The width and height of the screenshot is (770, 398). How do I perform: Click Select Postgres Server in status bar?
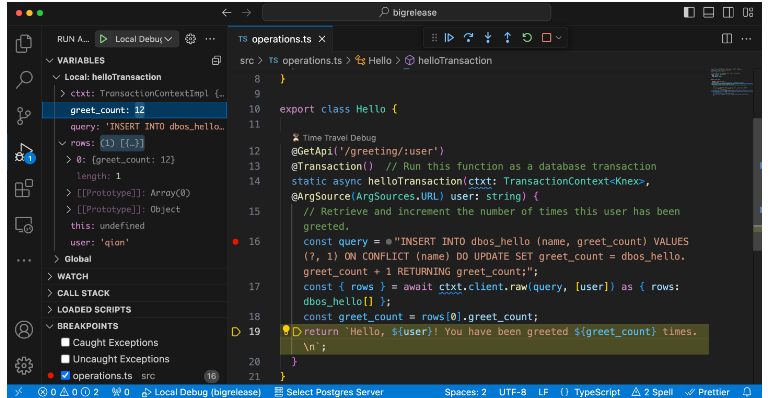coord(329,392)
